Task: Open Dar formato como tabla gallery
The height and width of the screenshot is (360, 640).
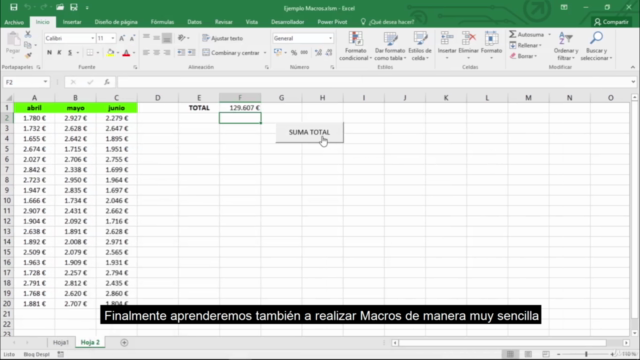Action: click(x=390, y=46)
